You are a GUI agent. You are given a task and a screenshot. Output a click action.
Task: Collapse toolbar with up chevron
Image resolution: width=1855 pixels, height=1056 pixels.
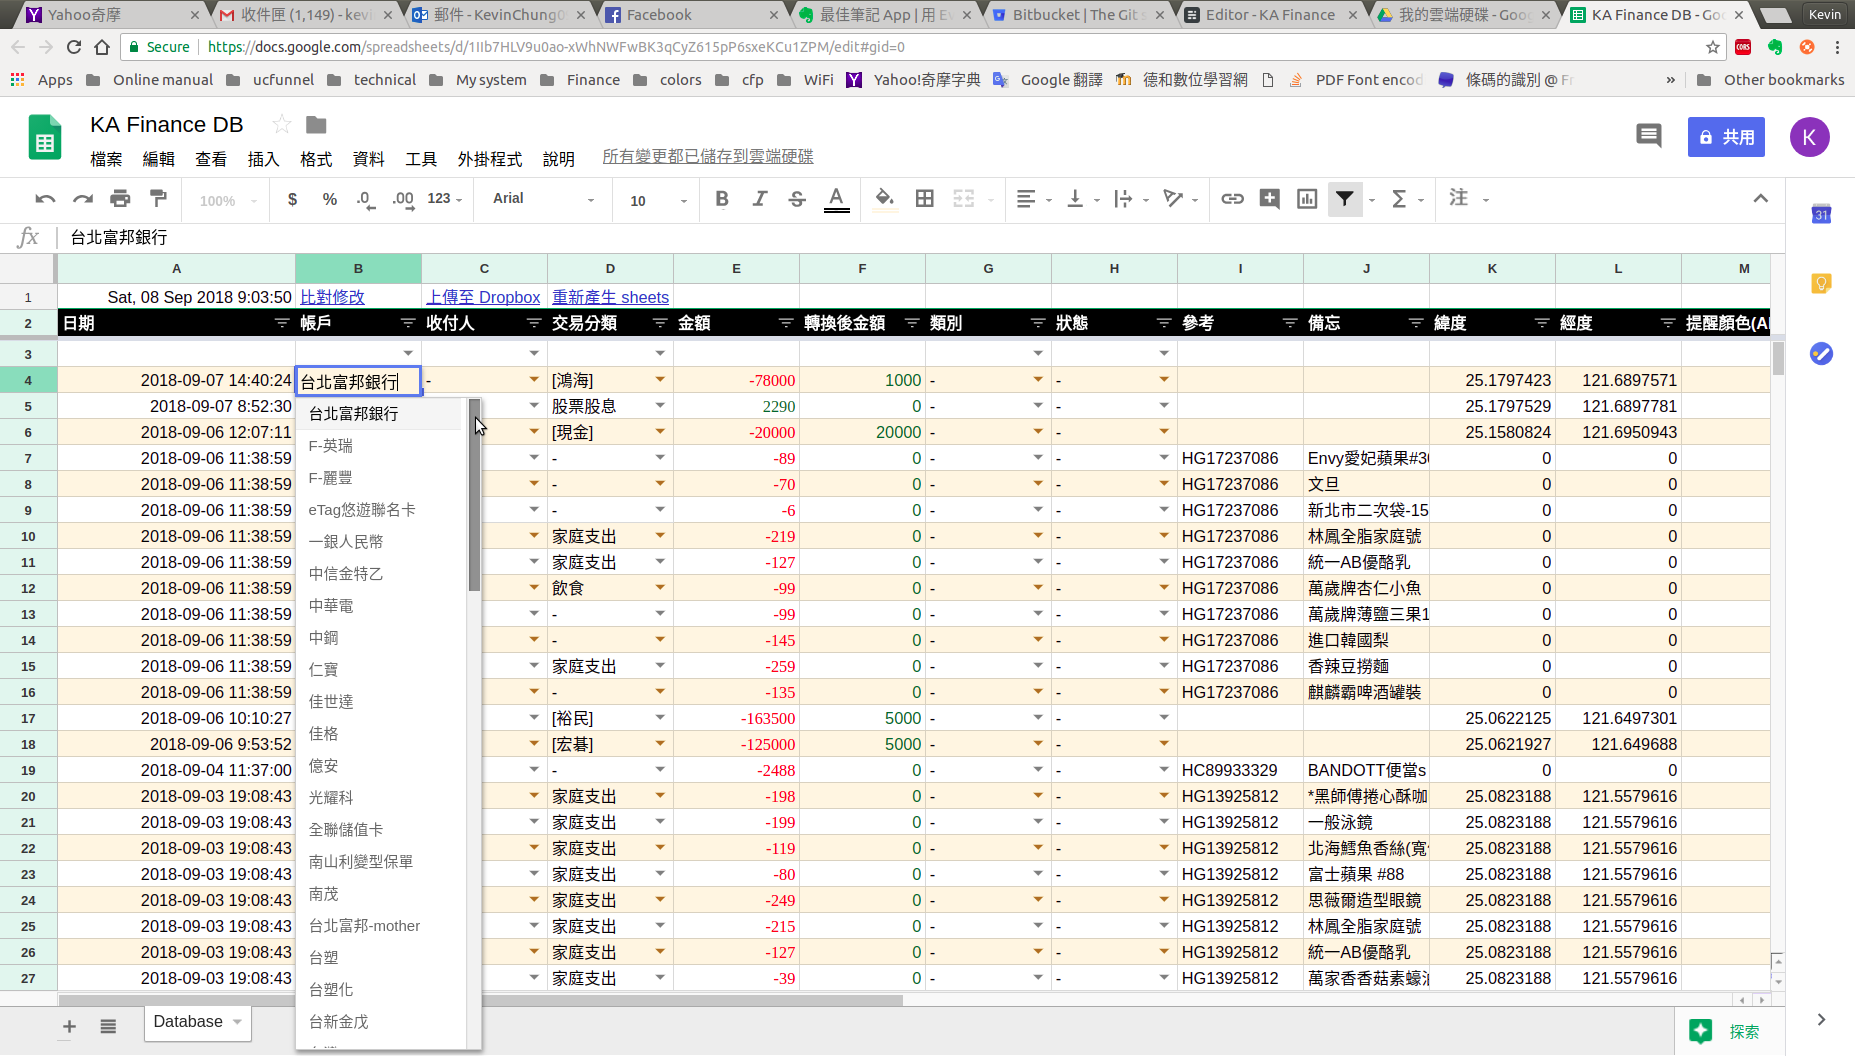1760,199
